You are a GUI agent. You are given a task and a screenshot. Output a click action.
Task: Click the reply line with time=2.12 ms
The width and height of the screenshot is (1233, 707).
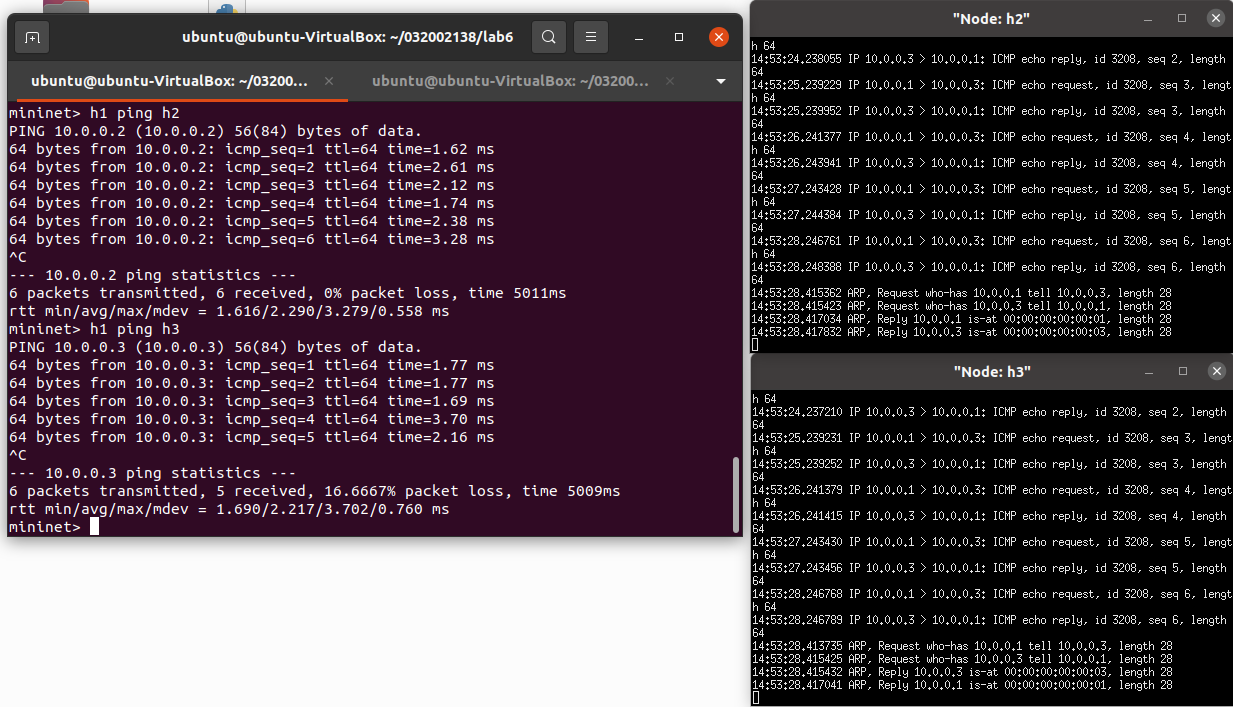252,185
